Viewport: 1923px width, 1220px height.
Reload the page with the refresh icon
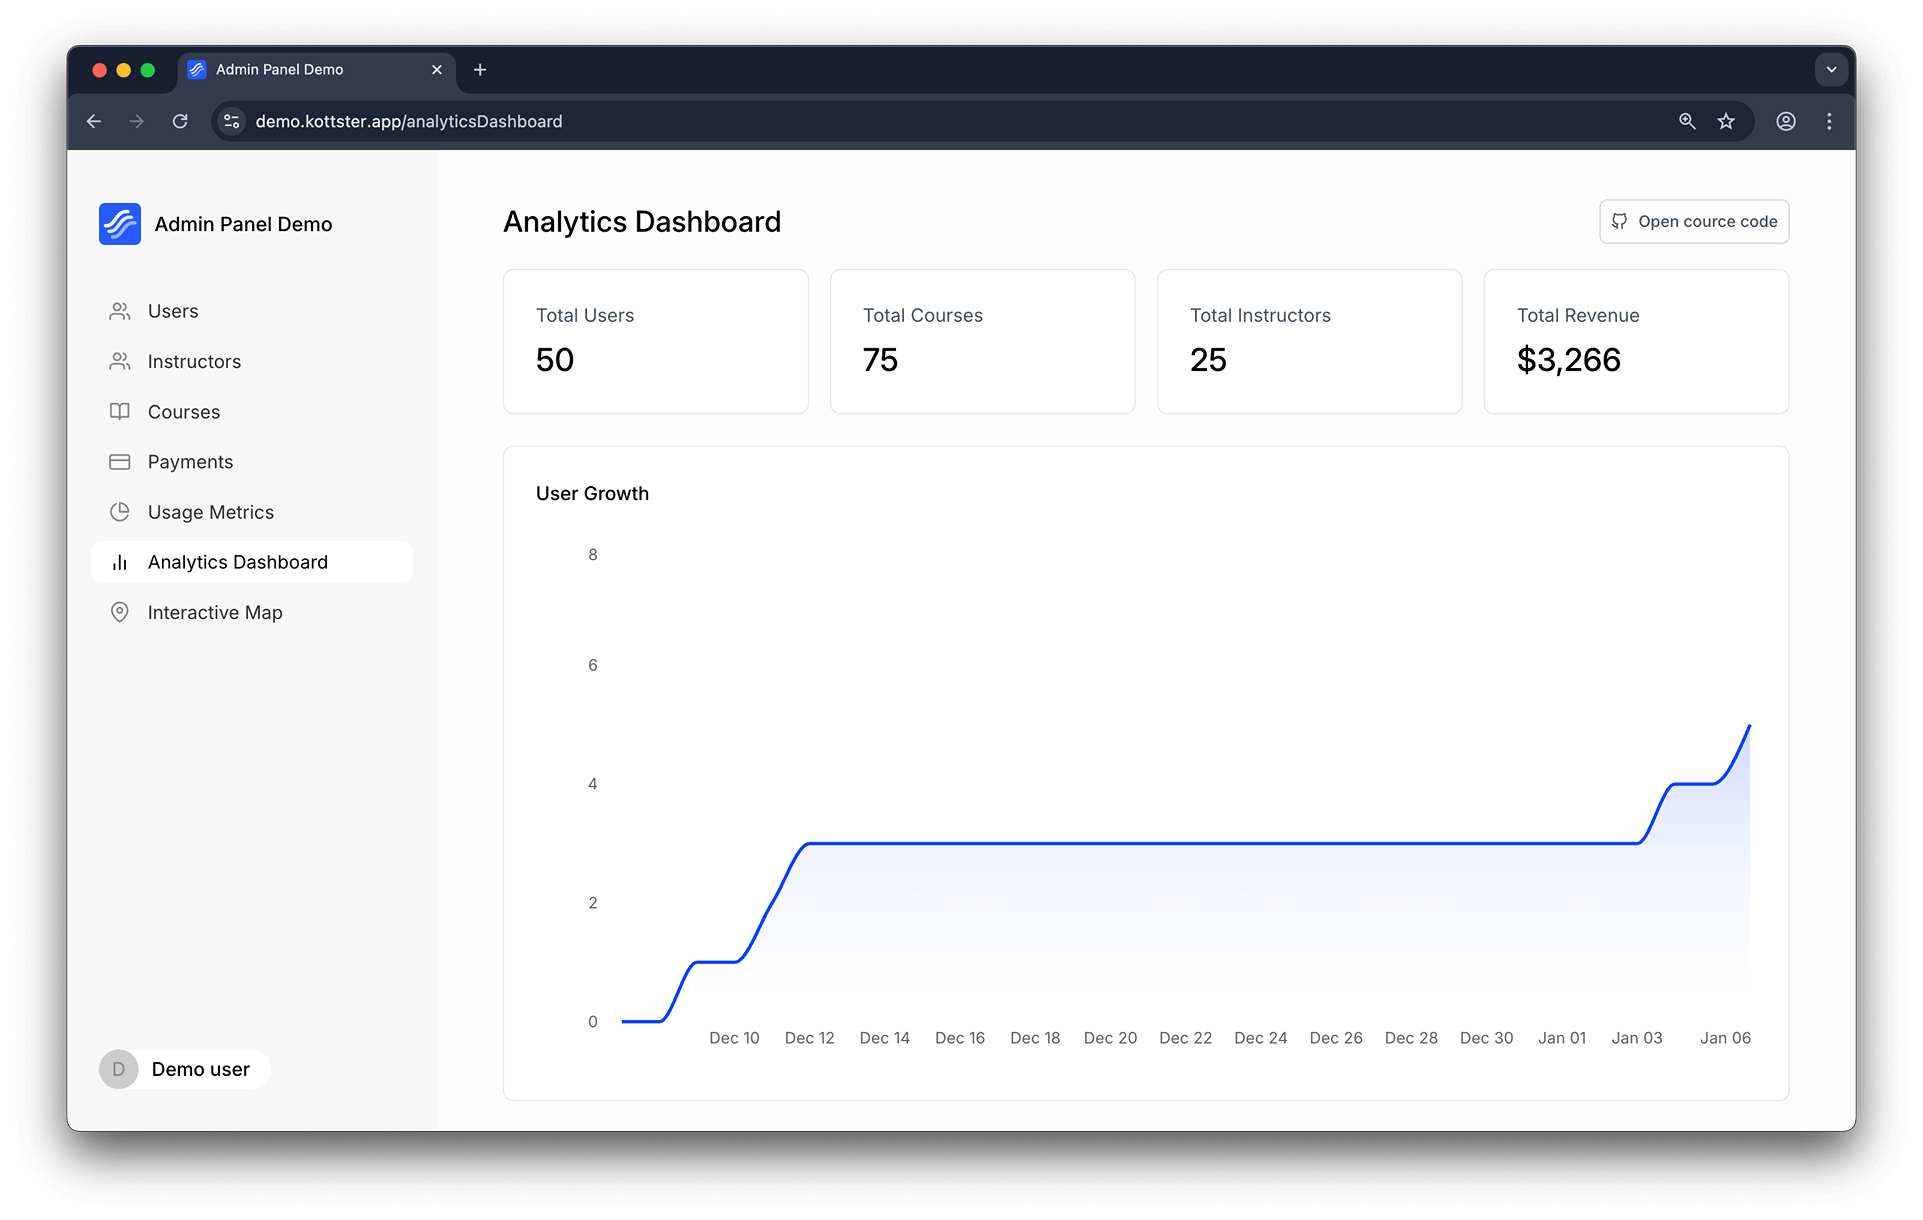click(180, 121)
